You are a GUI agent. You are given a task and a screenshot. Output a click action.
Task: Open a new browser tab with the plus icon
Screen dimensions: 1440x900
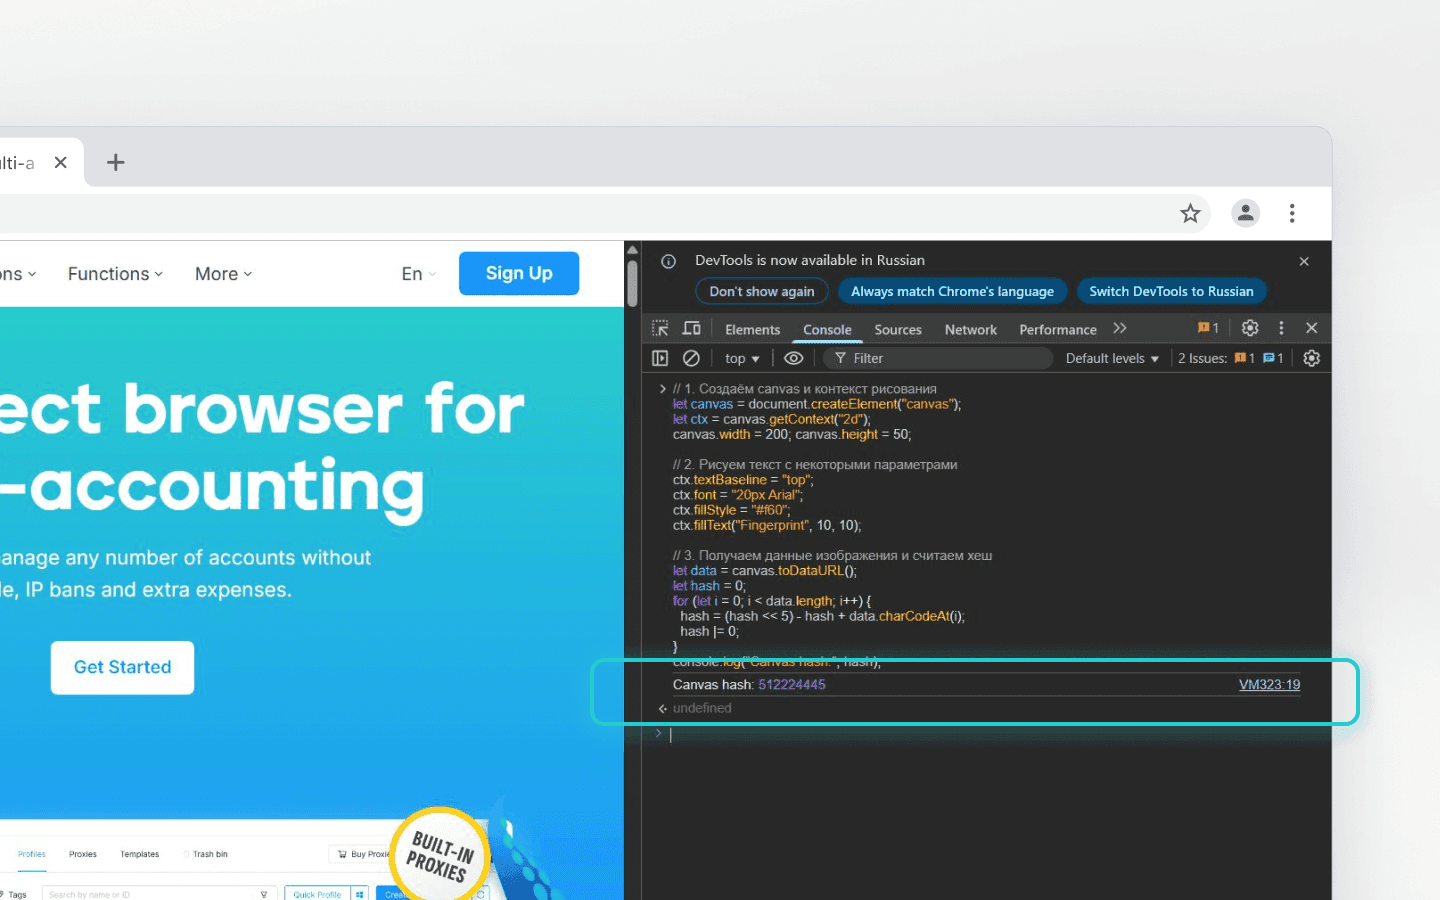tap(116, 162)
